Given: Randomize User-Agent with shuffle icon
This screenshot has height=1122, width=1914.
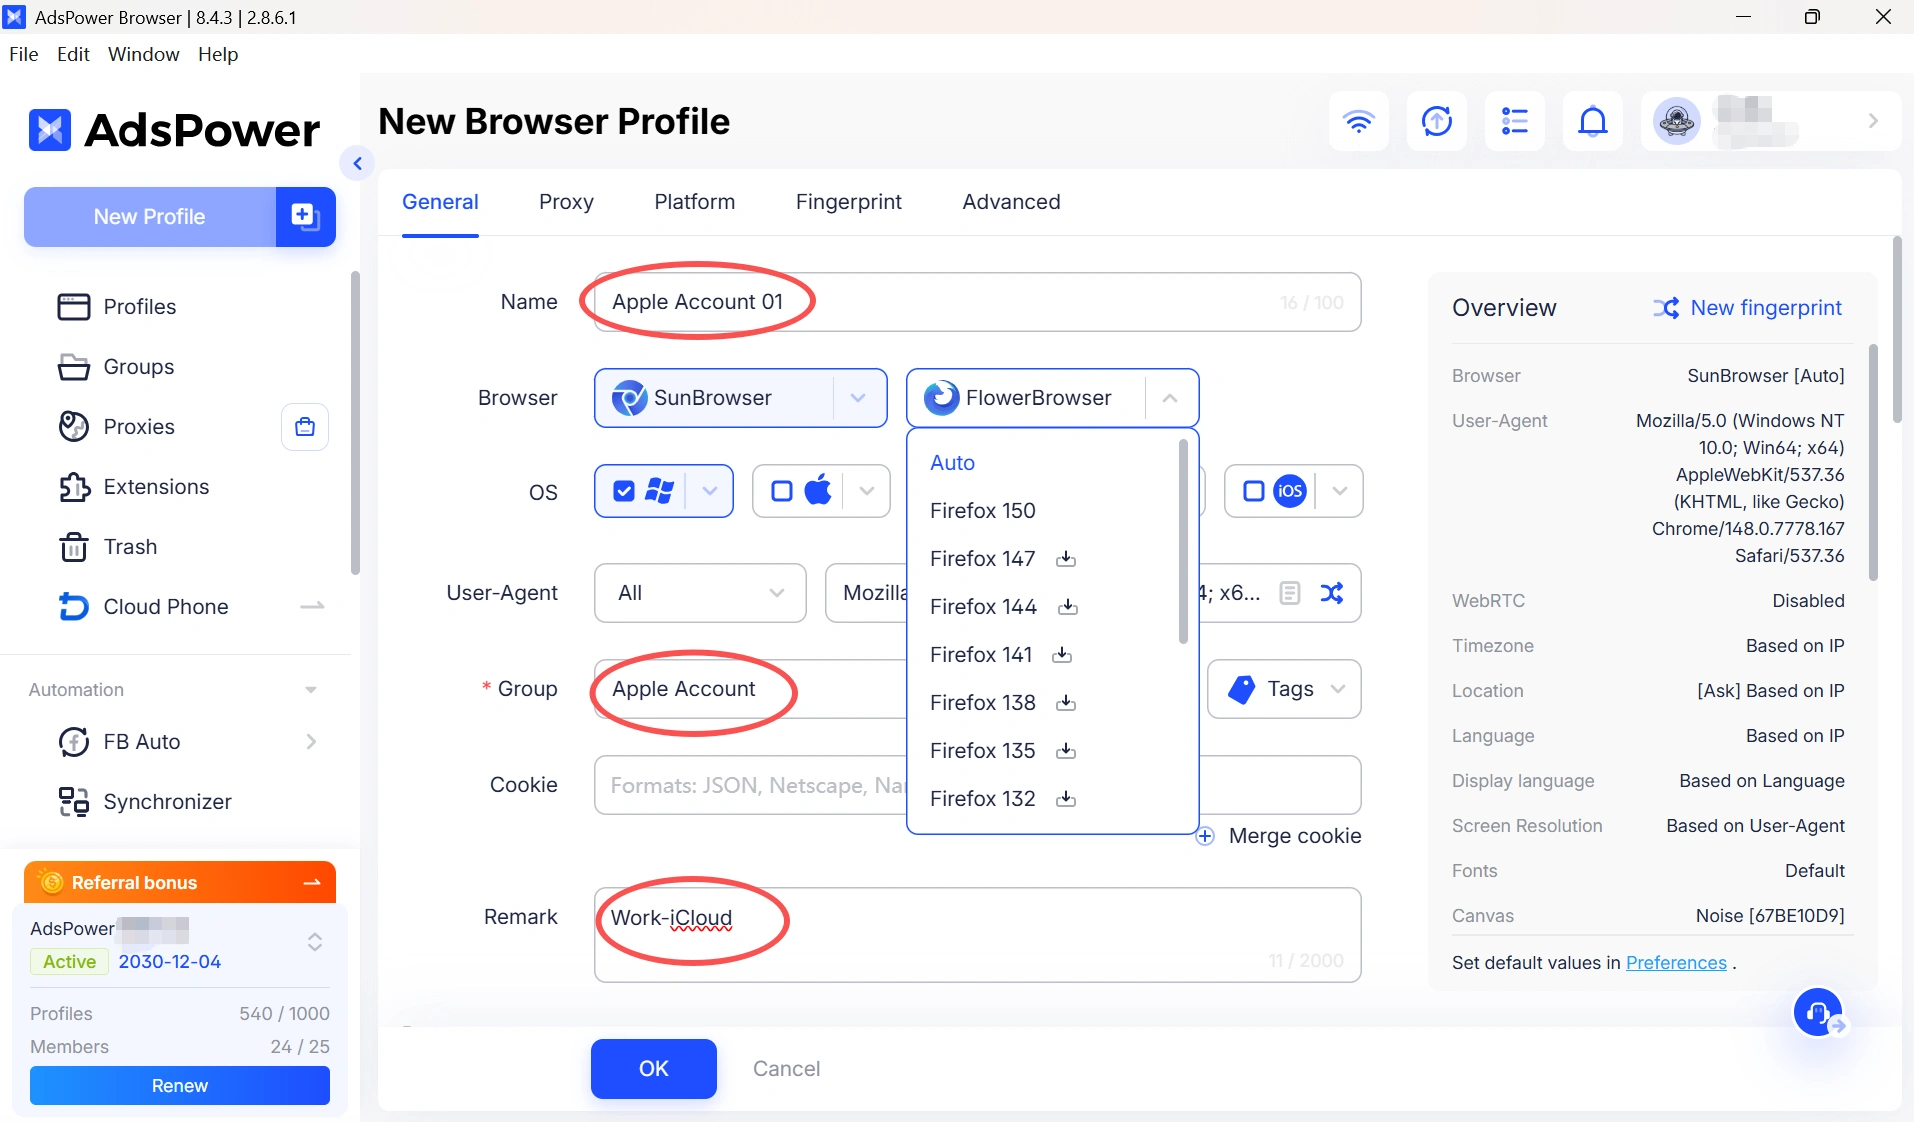Looking at the screenshot, I should (x=1331, y=593).
